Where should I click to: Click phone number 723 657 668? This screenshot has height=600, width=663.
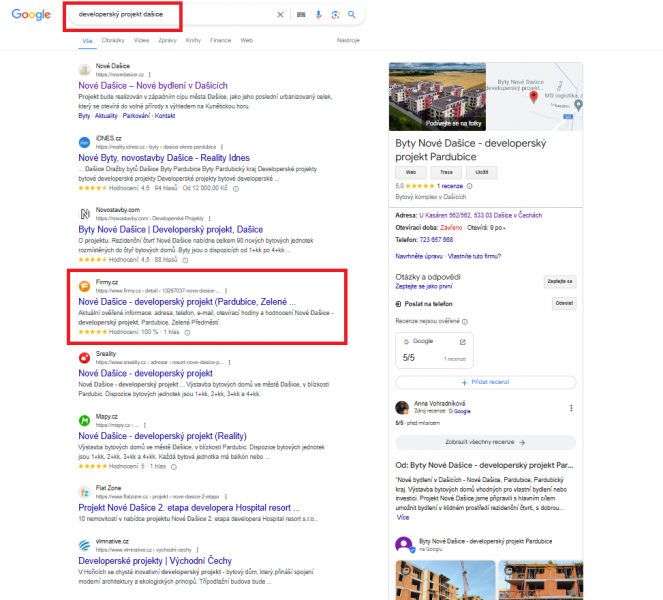click(436, 240)
